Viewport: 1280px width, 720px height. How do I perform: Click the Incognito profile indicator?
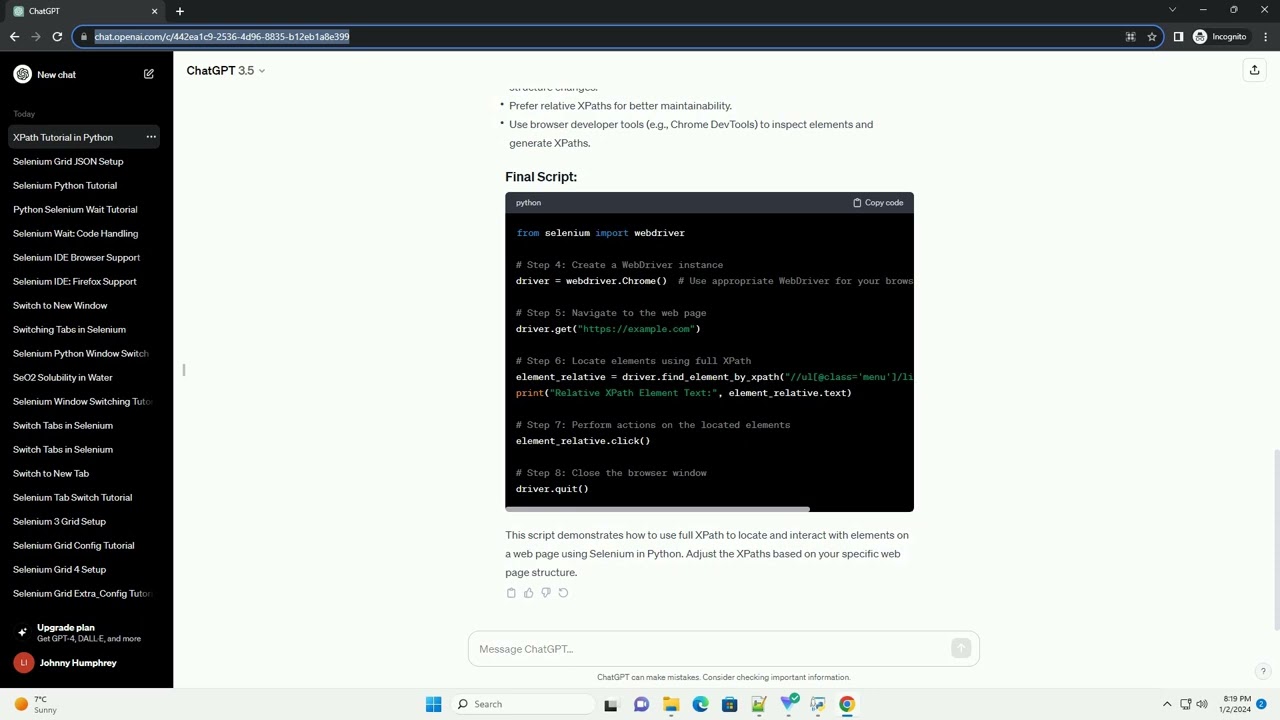click(x=1220, y=37)
